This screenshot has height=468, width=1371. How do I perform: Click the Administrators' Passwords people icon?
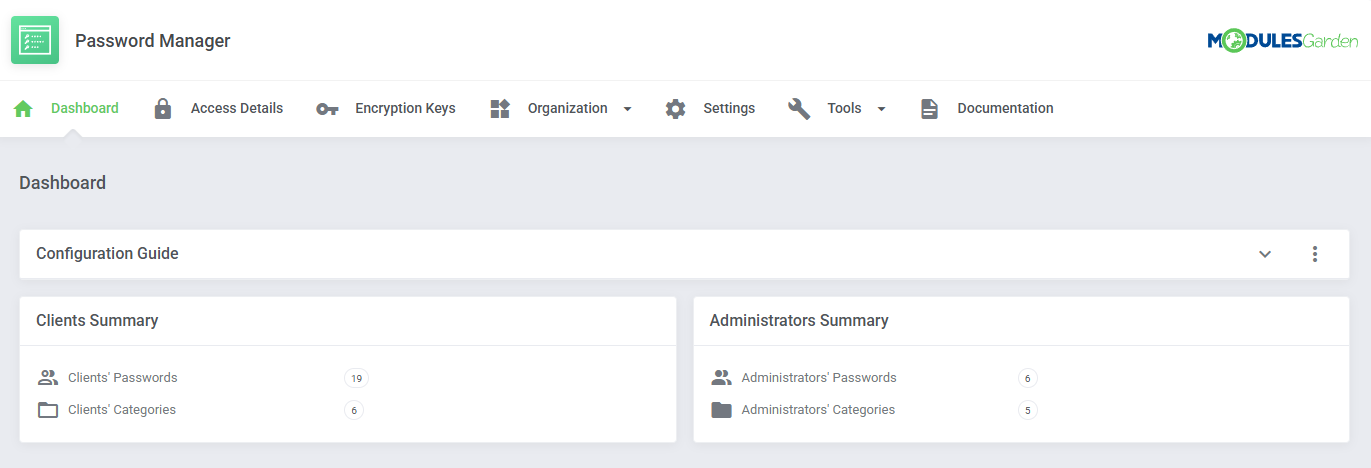click(x=722, y=378)
